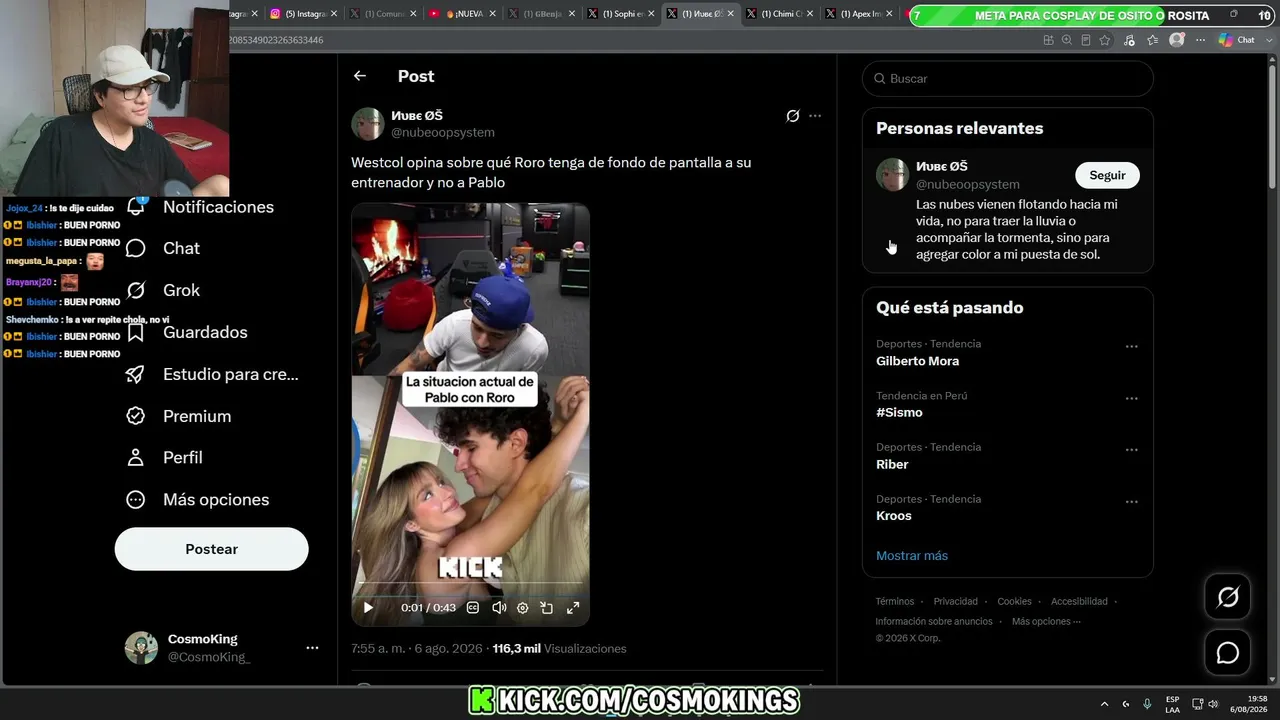
Task: Open Grok from the sidebar
Action: (162, 290)
